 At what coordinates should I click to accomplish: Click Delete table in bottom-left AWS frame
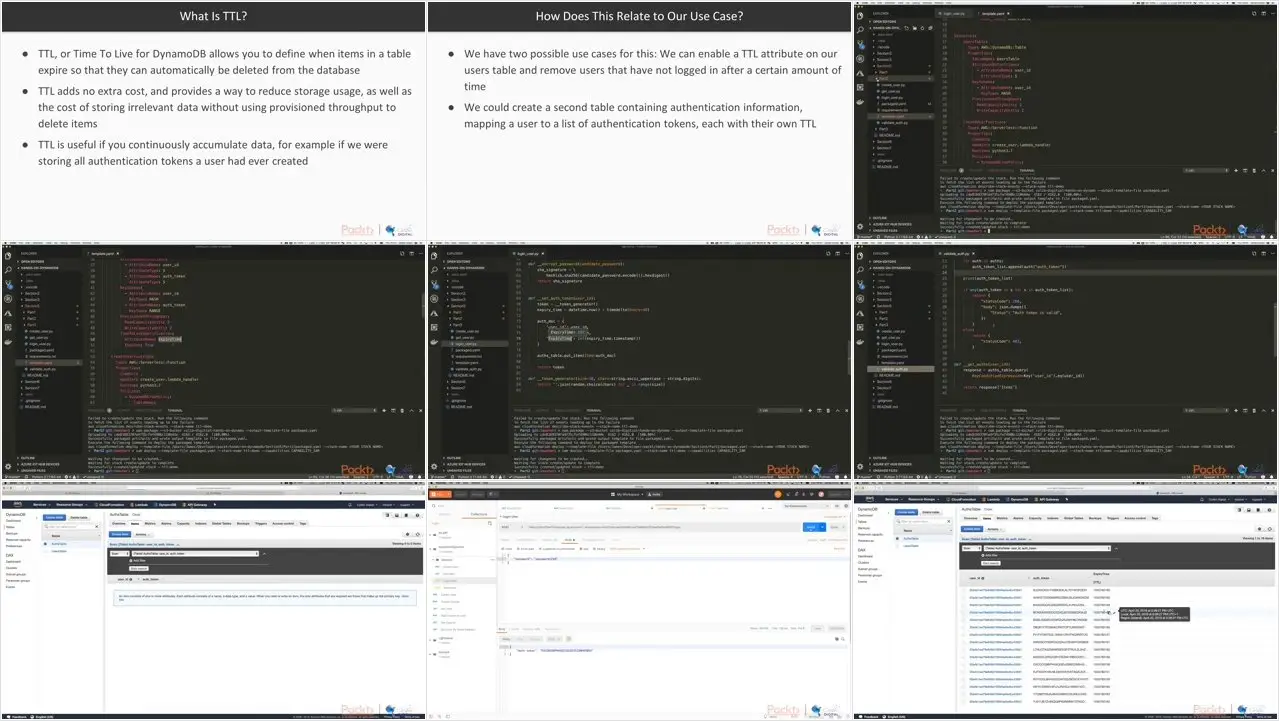click(79, 518)
